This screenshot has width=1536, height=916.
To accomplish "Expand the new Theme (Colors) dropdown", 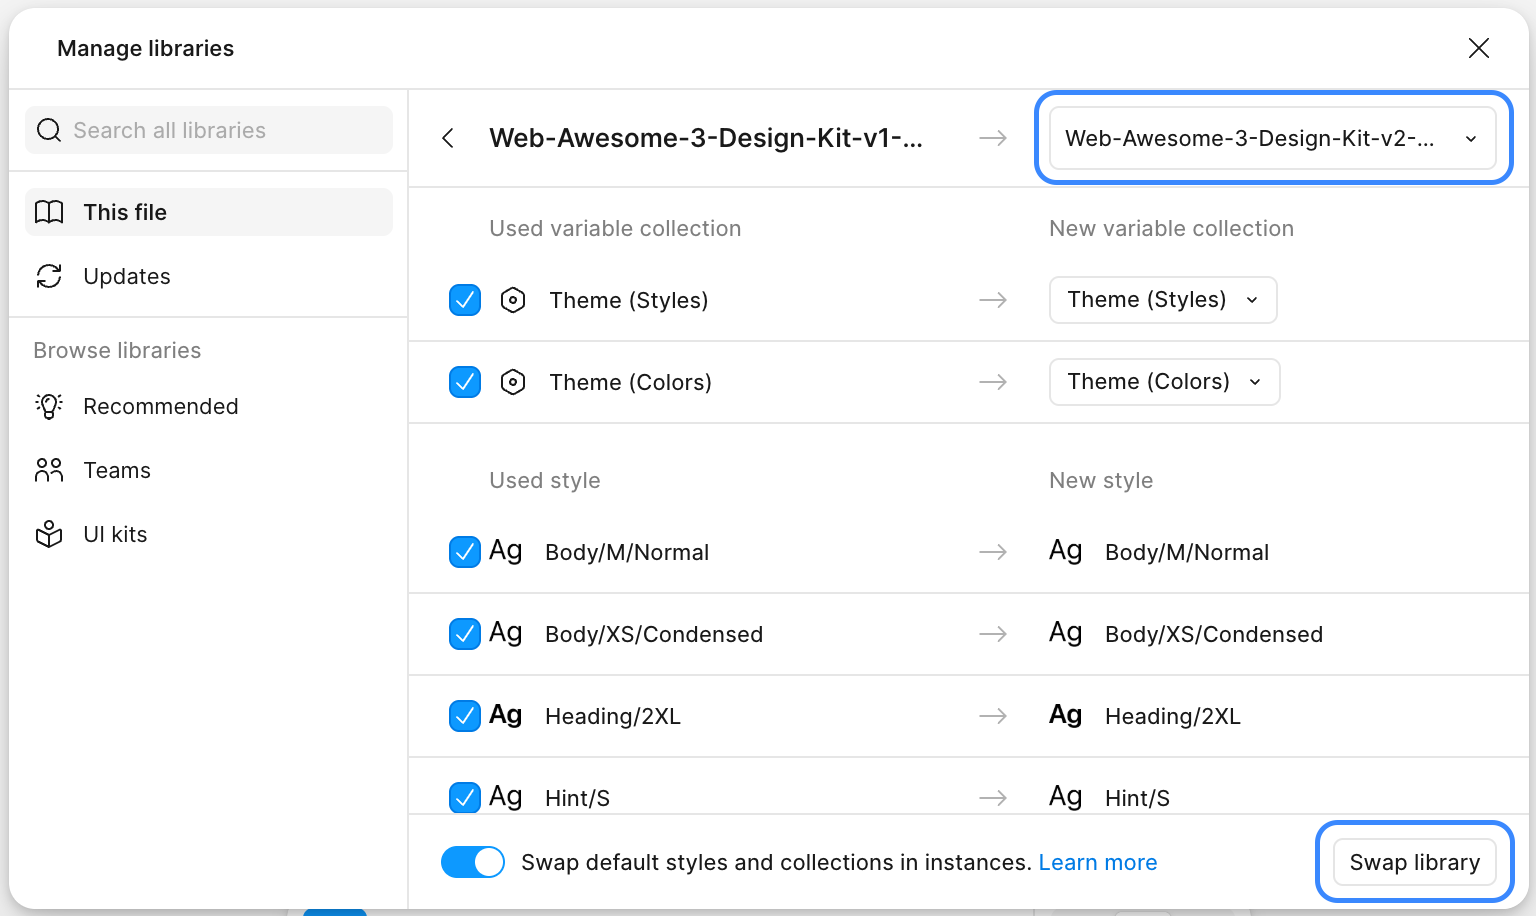I will coord(1164,382).
